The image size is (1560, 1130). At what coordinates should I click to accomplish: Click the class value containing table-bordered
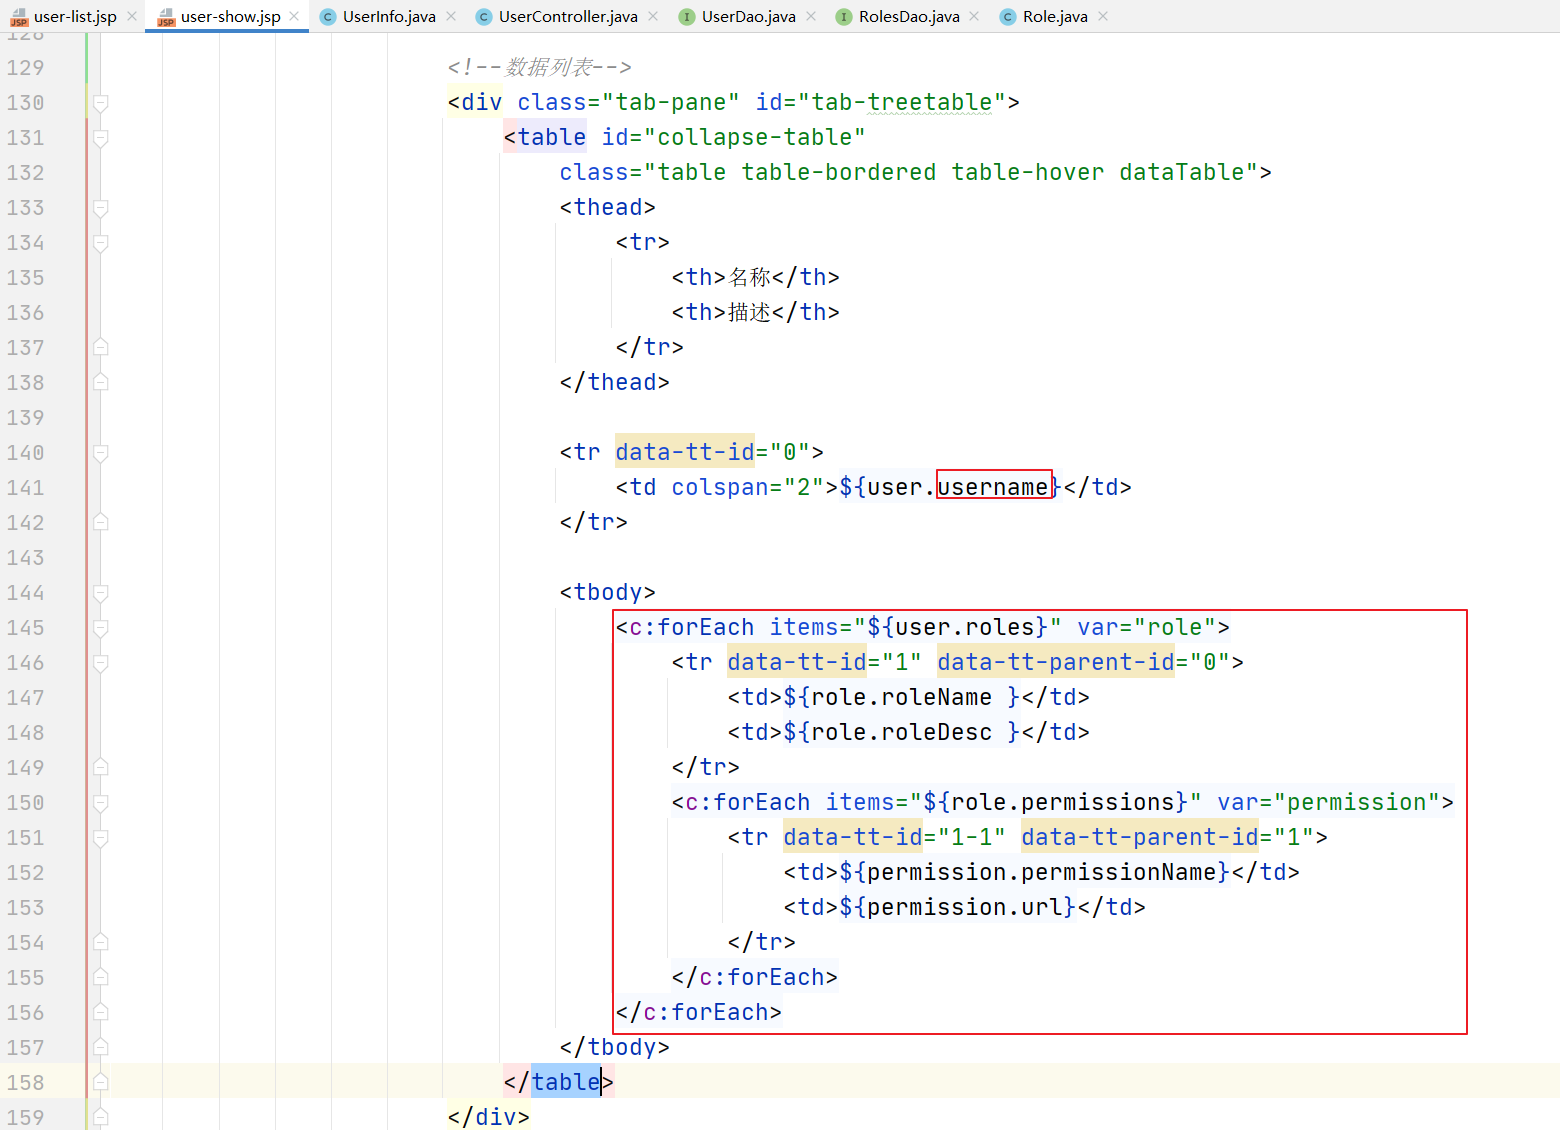[x=950, y=172]
